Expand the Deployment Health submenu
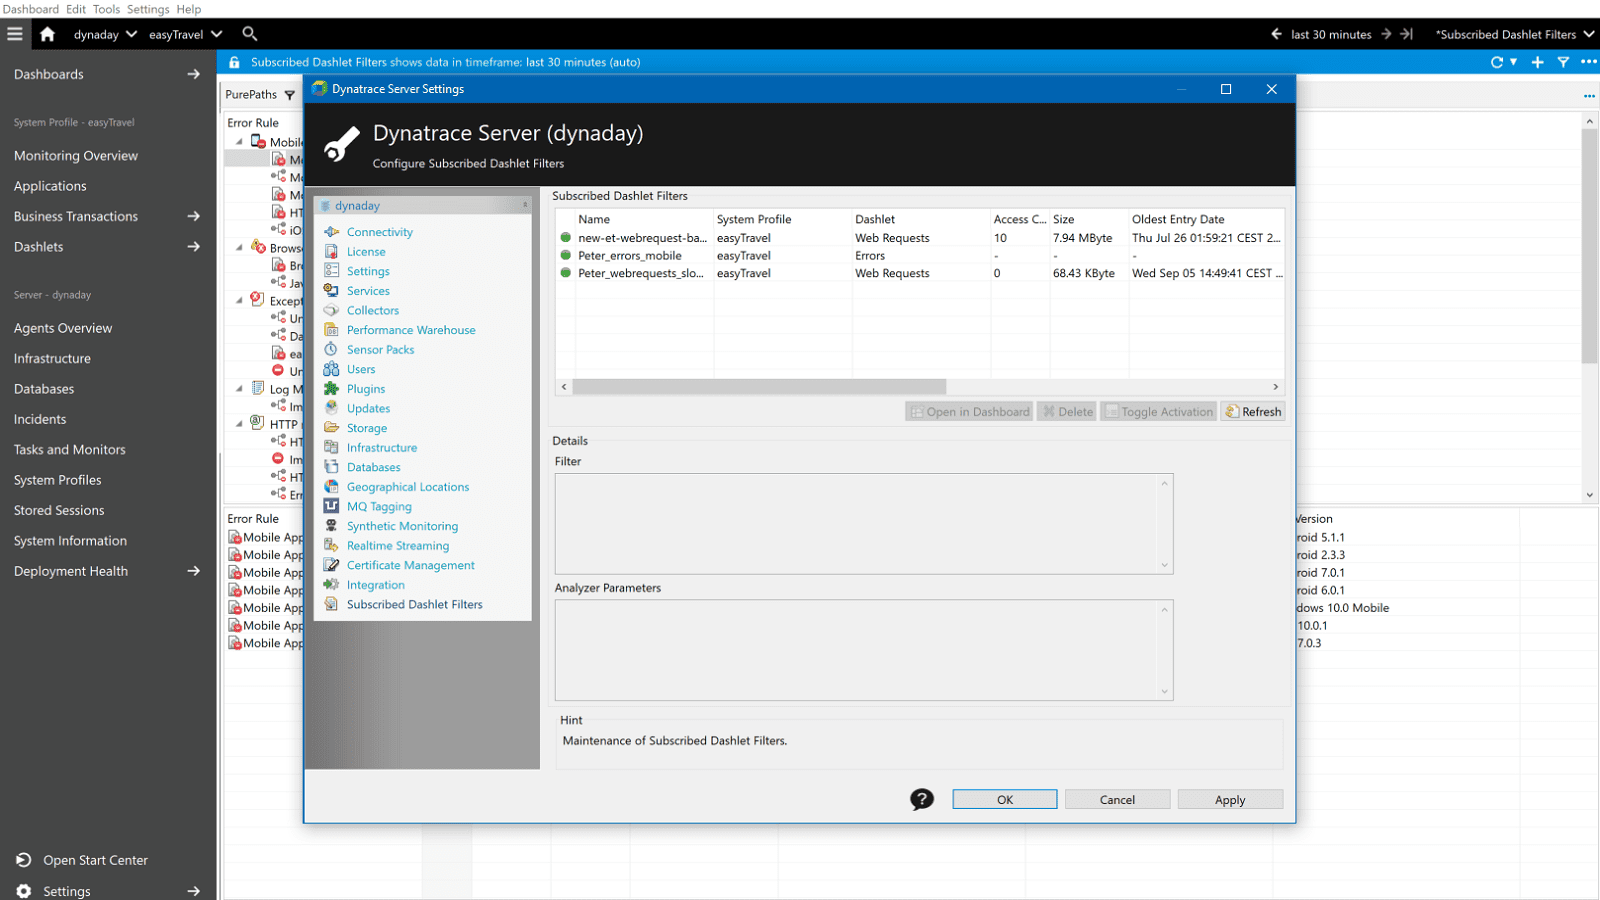 pos(194,571)
